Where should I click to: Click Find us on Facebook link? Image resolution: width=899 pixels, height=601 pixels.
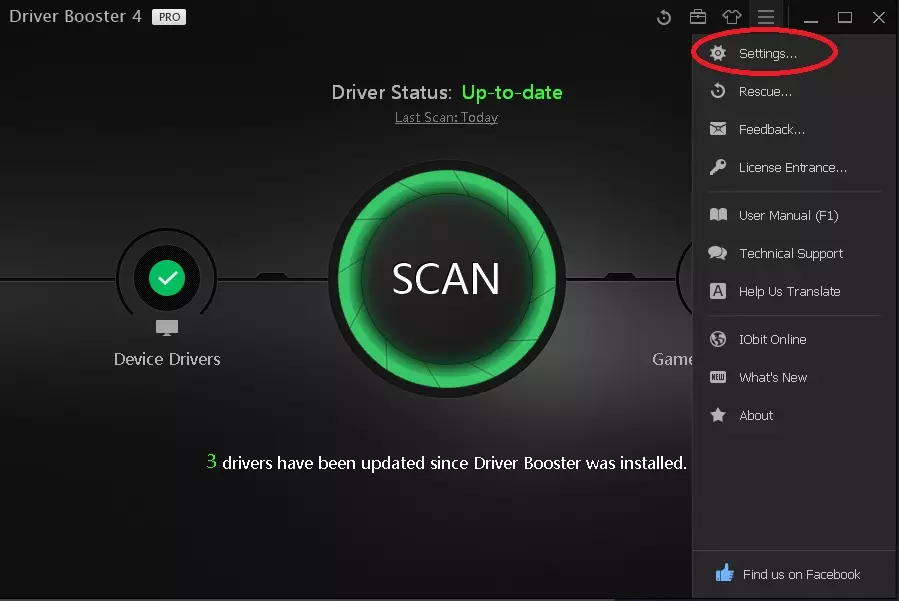point(801,574)
